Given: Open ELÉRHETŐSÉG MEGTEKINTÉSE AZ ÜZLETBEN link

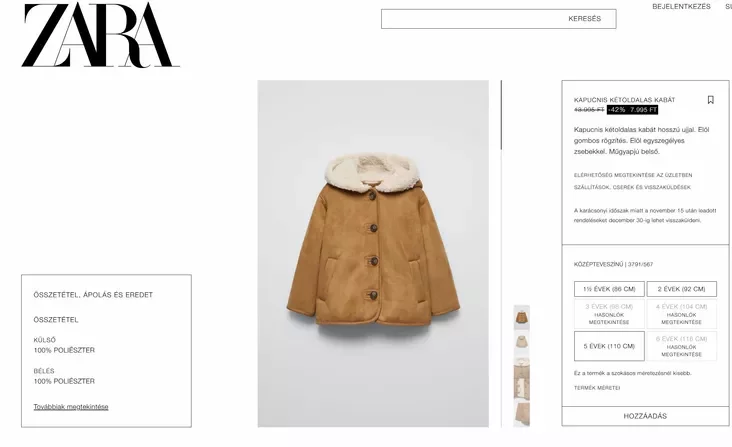Looking at the screenshot, I should (x=633, y=175).
